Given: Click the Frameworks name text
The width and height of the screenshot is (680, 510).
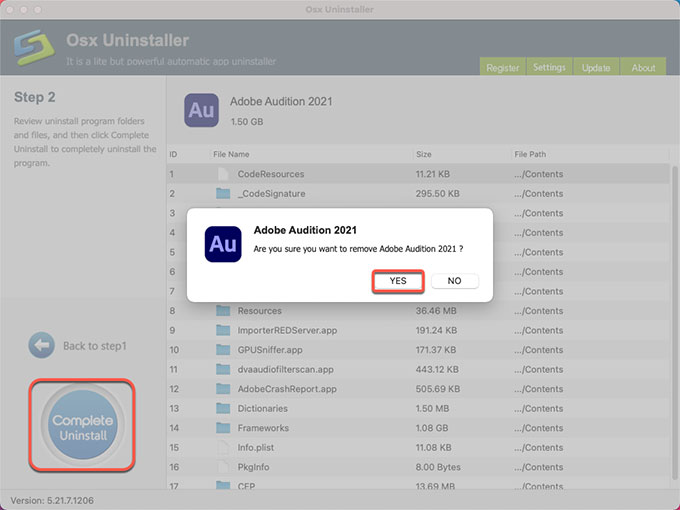Looking at the screenshot, I should click(x=263, y=428).
